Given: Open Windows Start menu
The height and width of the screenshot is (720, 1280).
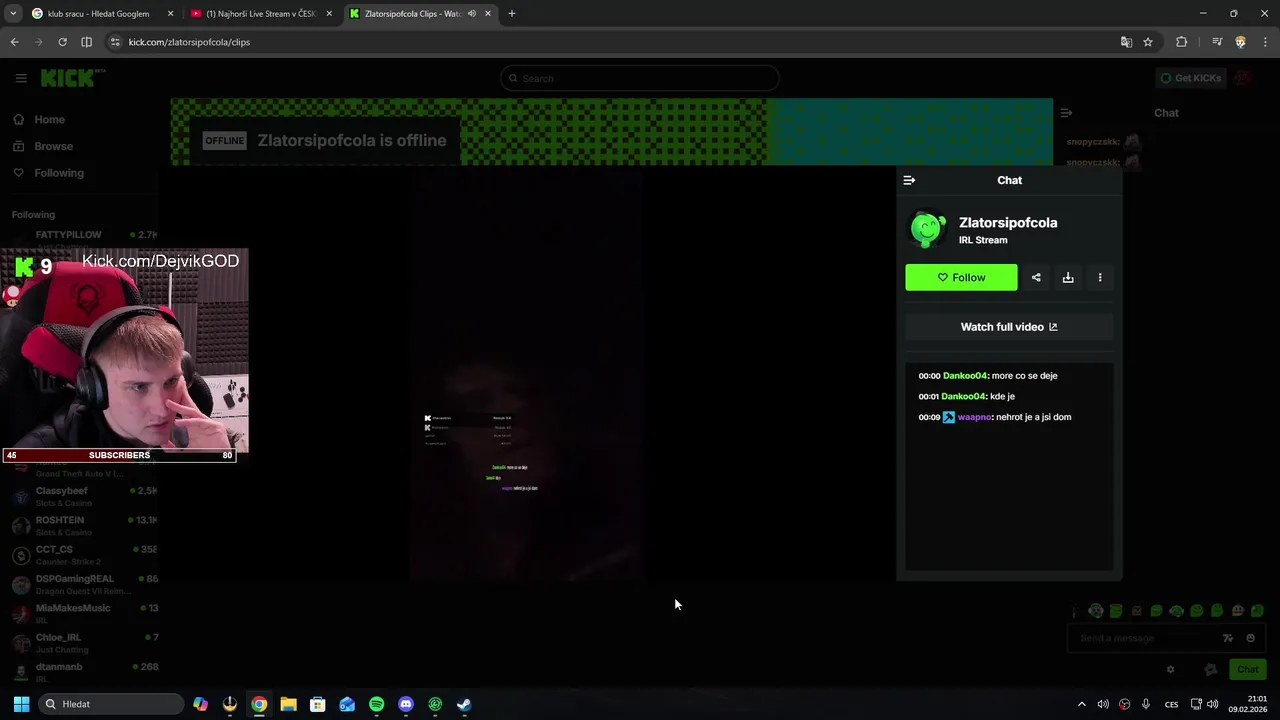Looking at the screenshot, I should tap(21, 704).
